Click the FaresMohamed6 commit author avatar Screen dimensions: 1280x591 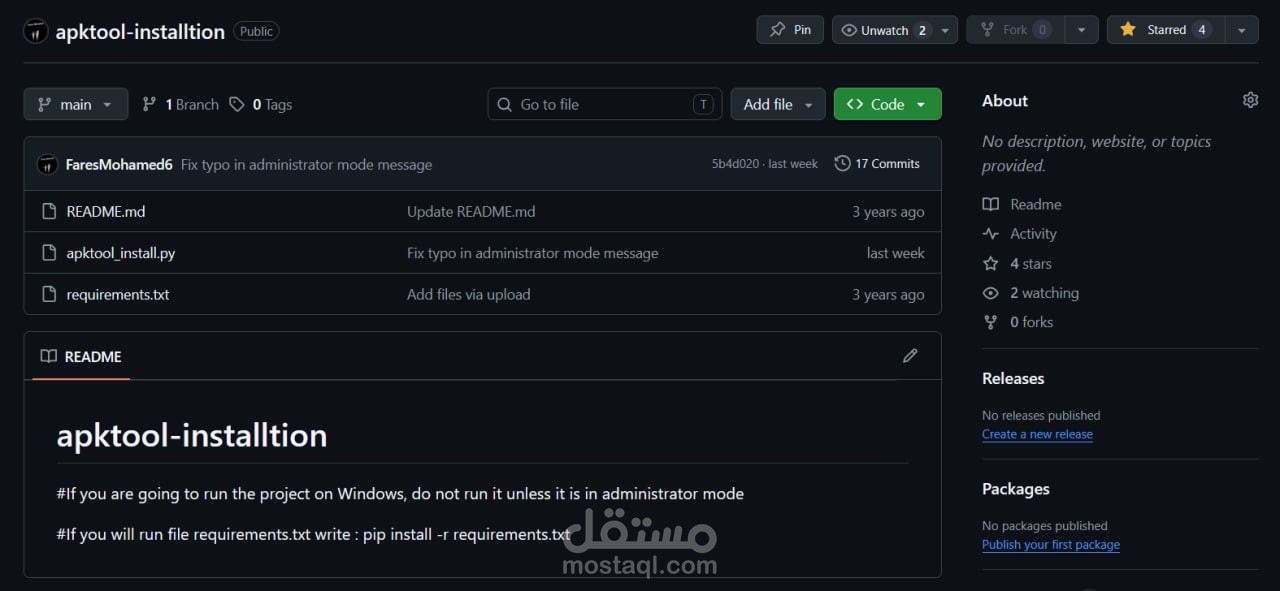(x=47, y=164)
